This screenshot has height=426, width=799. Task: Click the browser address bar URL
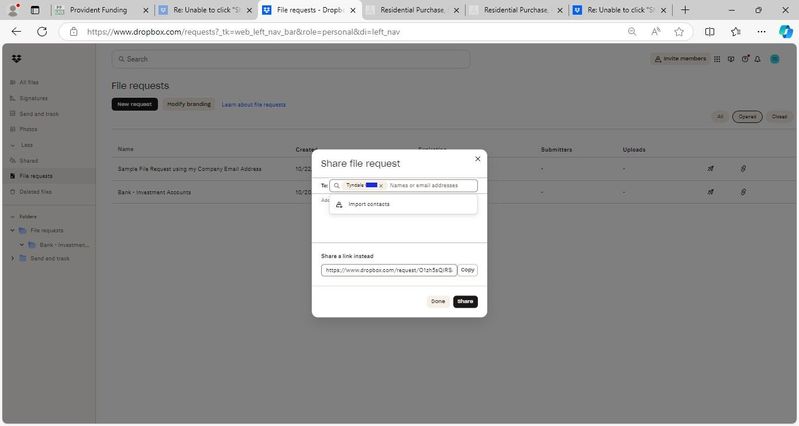pyautogui.click(x=243, y=32)
